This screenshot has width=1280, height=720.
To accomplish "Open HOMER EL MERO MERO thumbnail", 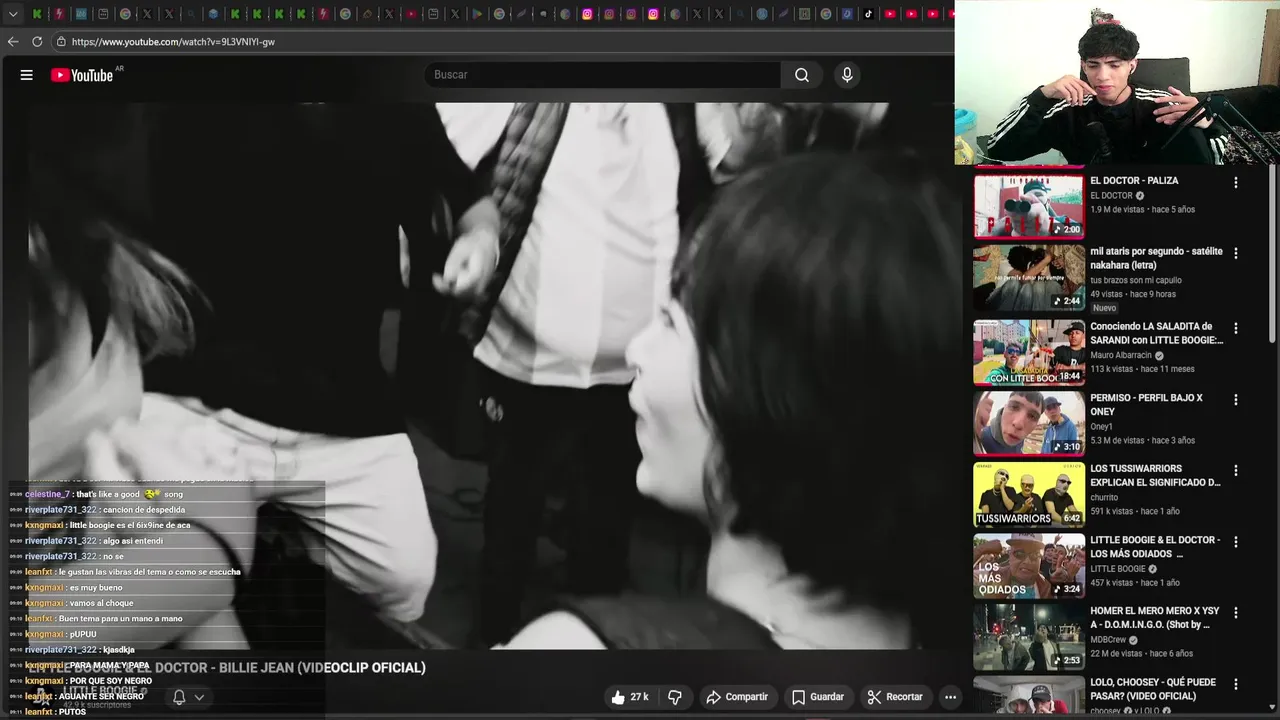I will 1029,637.
